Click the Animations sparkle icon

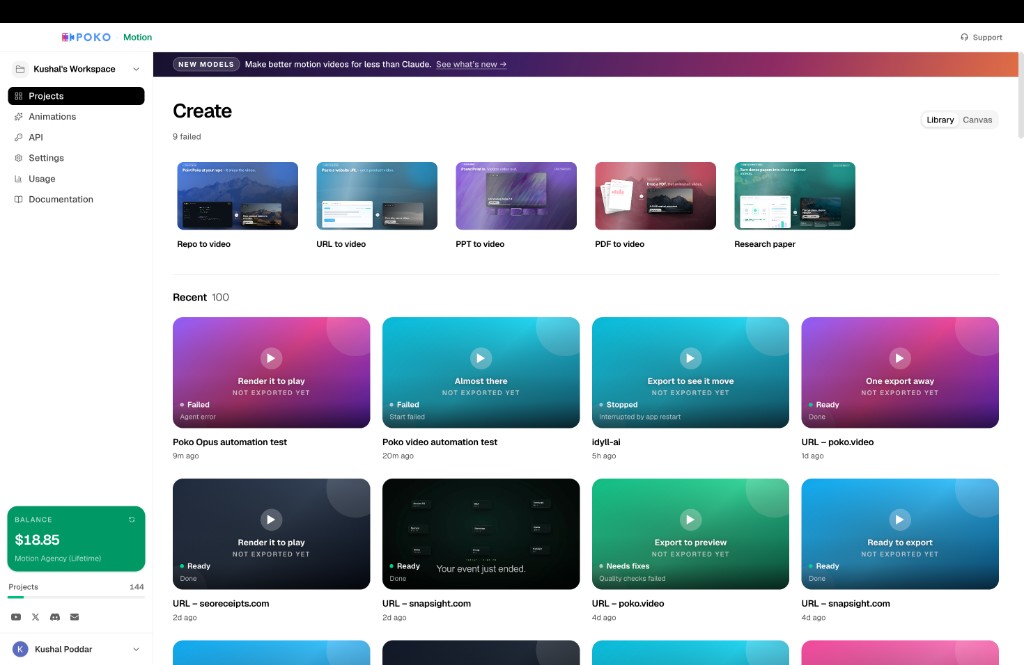tap(18, 116)
